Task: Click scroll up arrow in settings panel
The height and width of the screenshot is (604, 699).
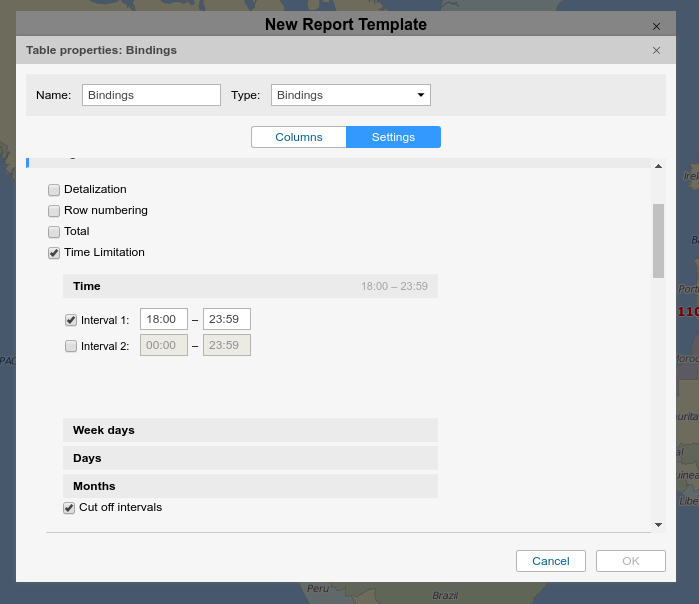Action: coord(658,166)
